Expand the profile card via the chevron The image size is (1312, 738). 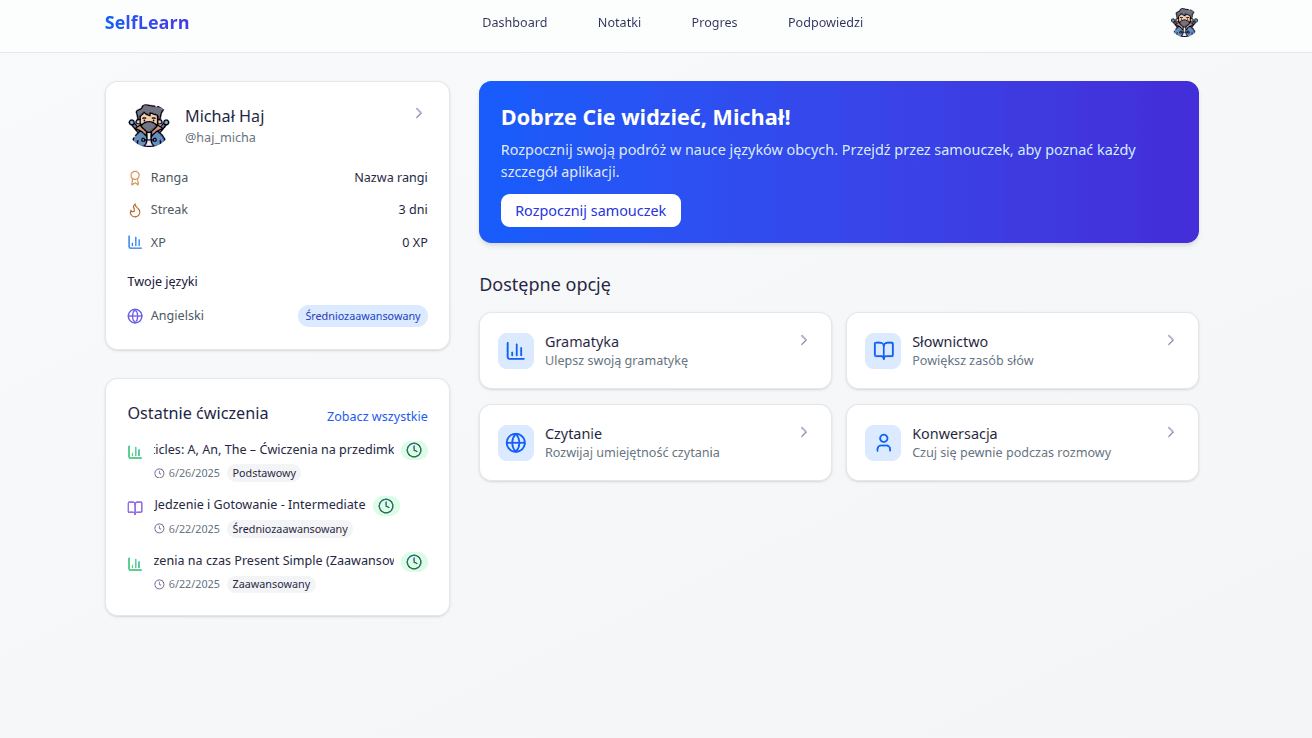pyautogui.click(x=419, y=113)
